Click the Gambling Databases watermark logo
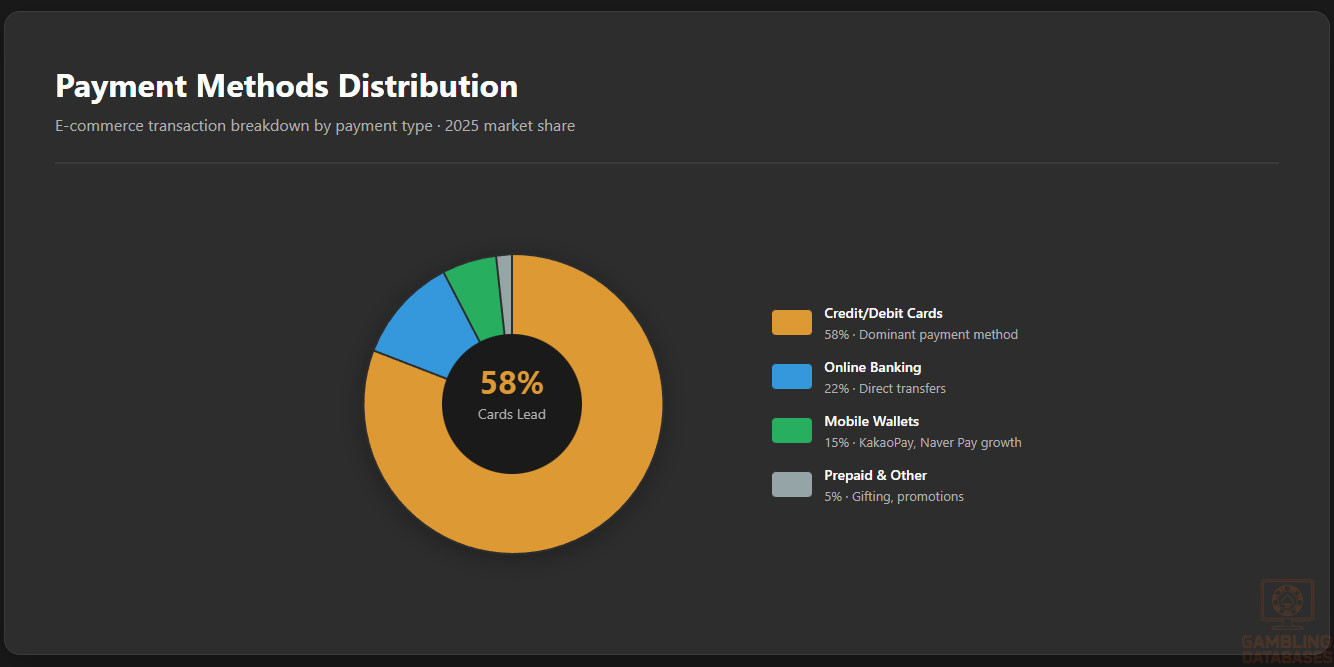This screenshot has width=1334, height=667. click(1286, 620)
